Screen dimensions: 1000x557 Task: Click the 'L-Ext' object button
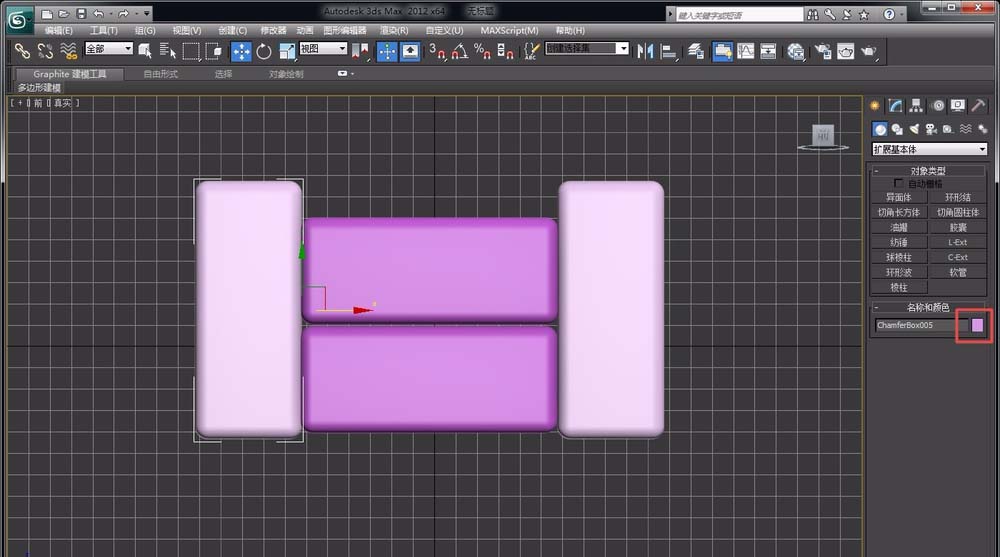click(958, 242)
